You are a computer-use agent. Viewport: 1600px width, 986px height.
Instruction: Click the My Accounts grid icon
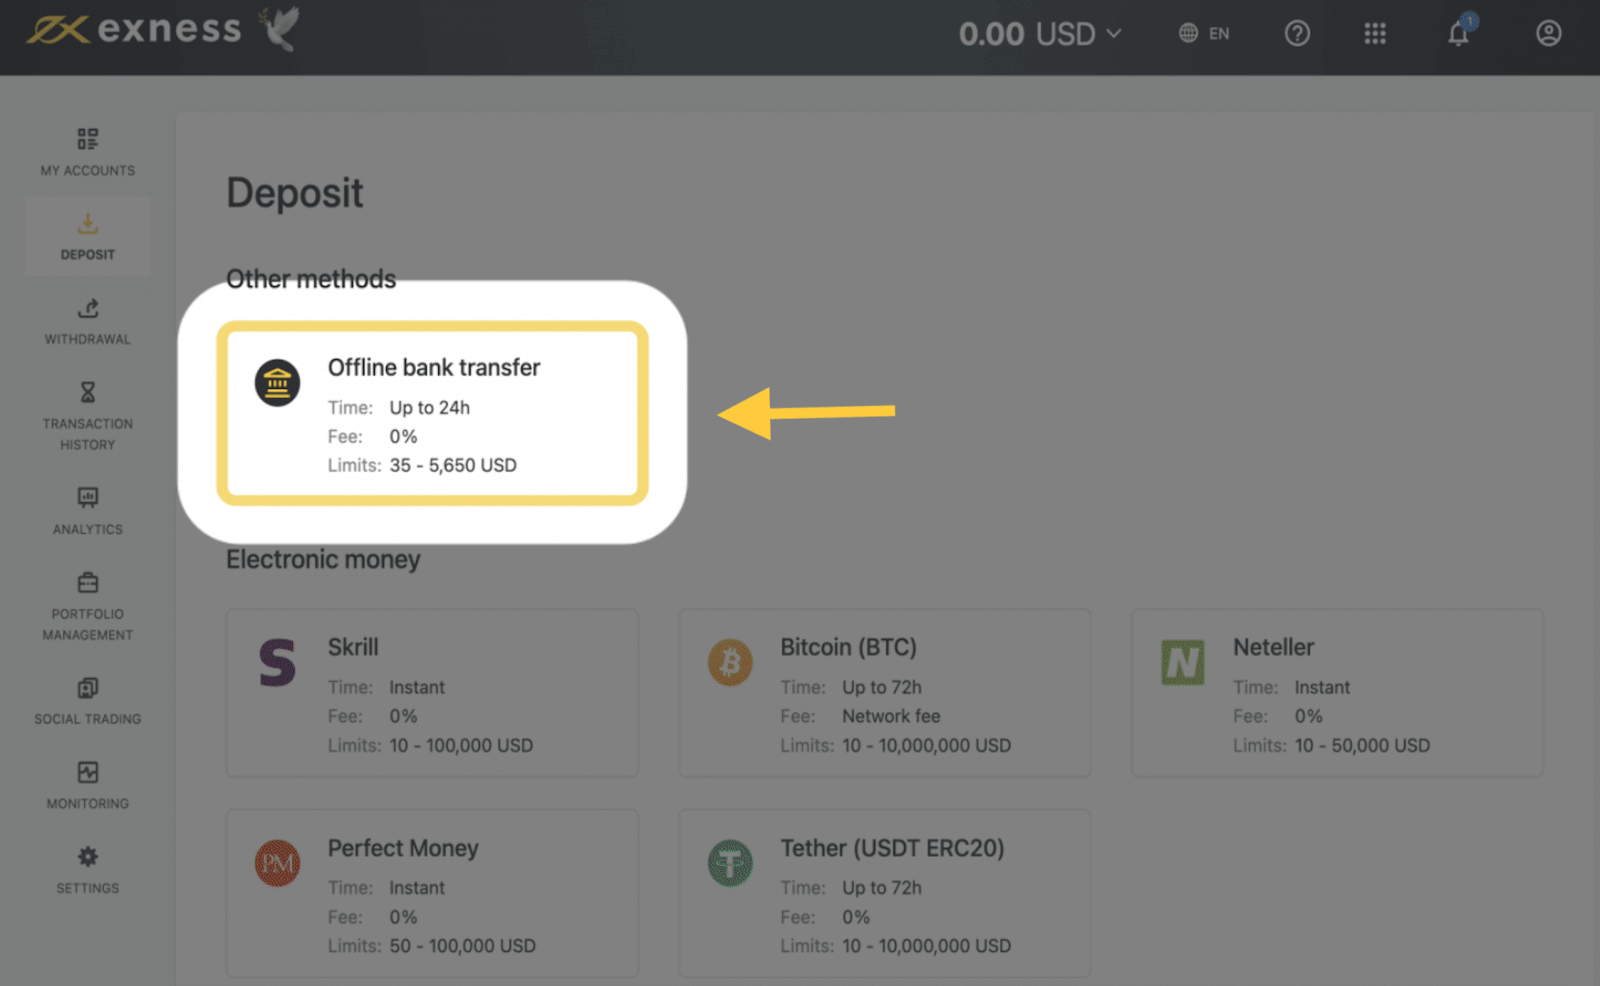88,138
